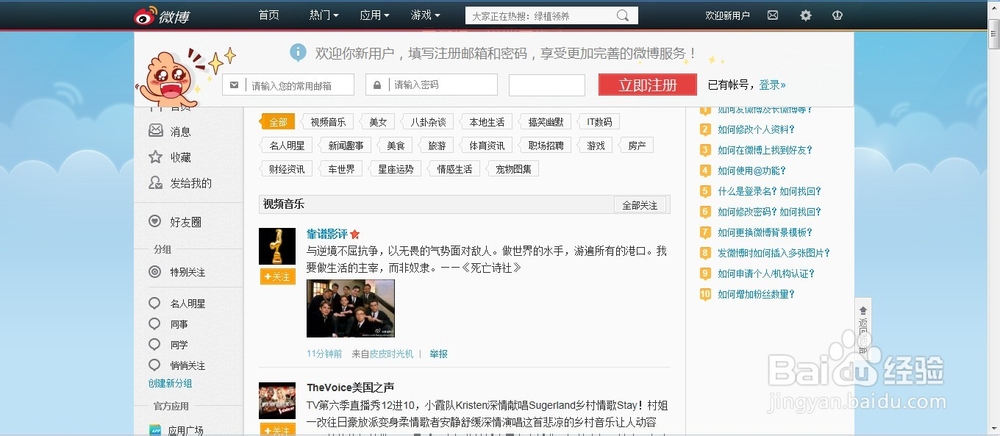Focus the email input field
The width and height of the screenshot is (1000, 436).
click(x=288, y=85)
